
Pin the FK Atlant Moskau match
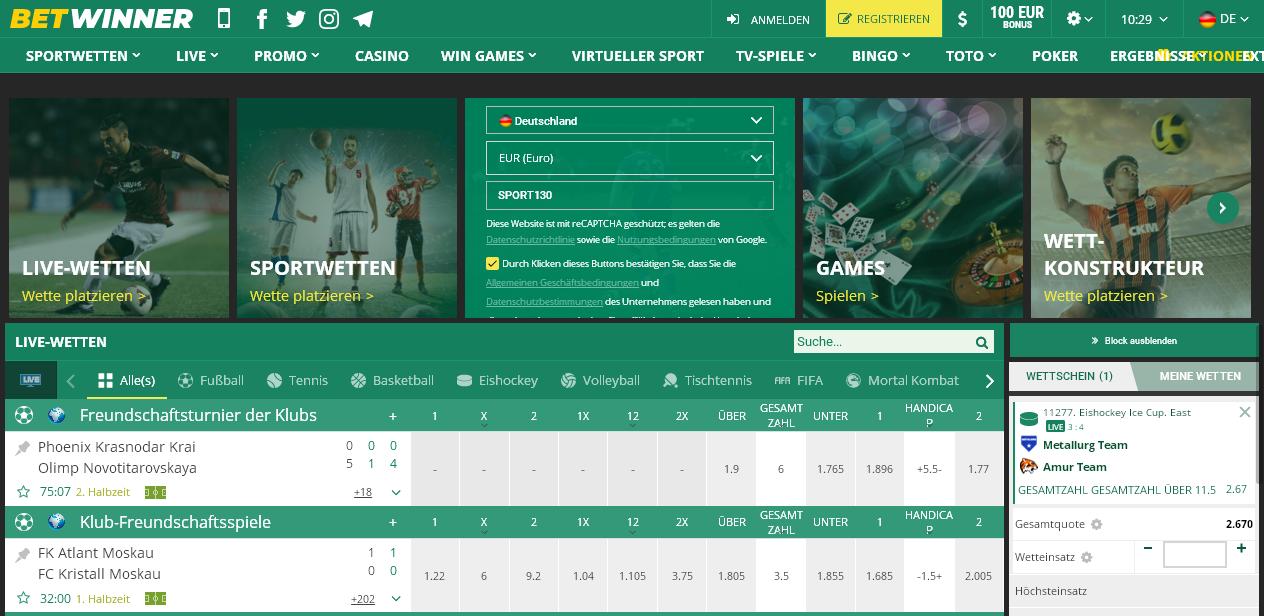point(23,554)
